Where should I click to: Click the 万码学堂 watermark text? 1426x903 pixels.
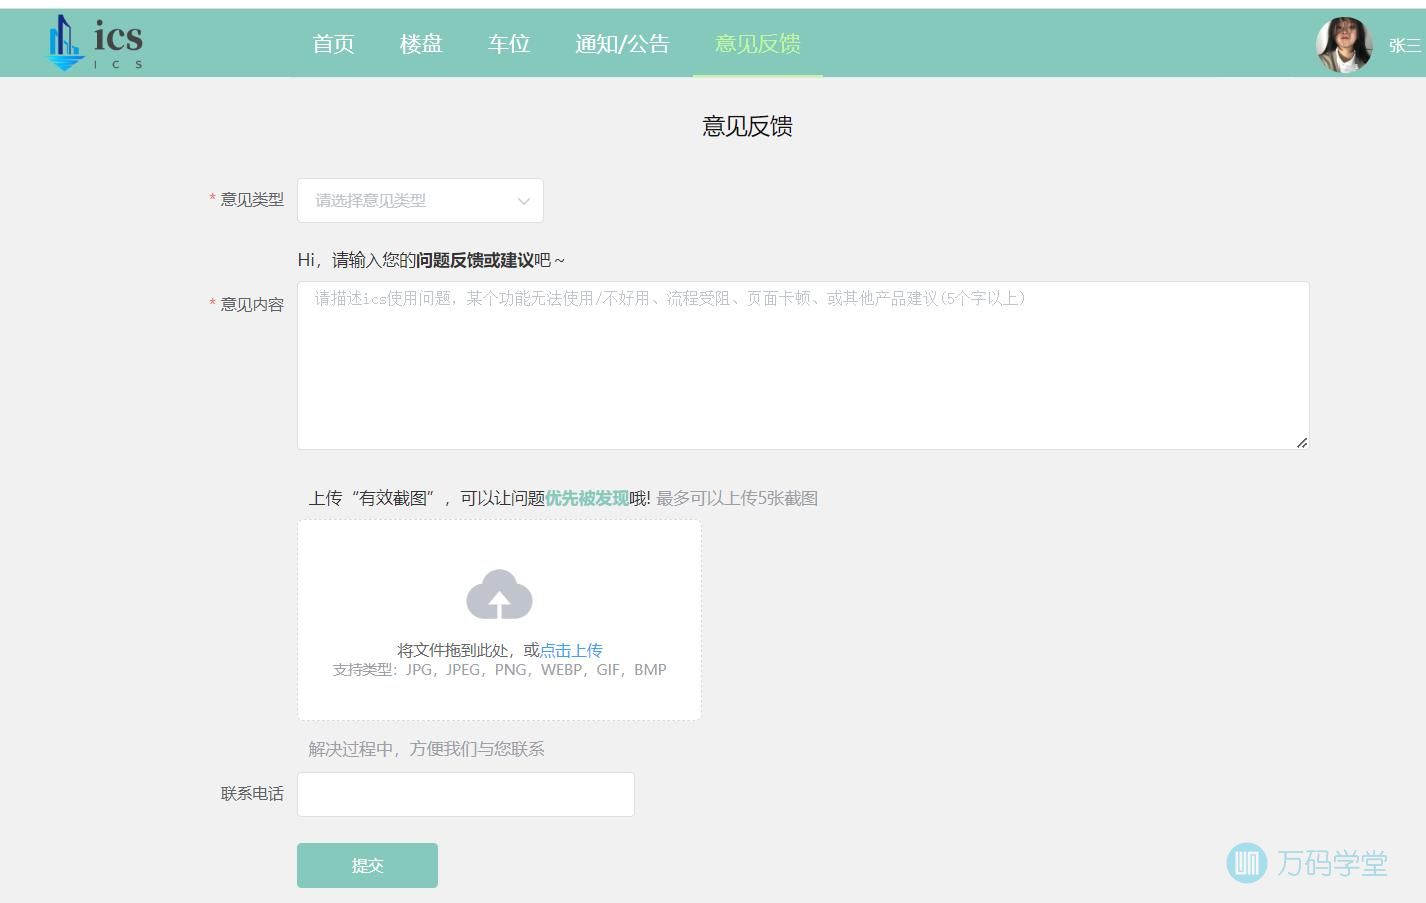pyautogui.click(x=1332, y=863)
